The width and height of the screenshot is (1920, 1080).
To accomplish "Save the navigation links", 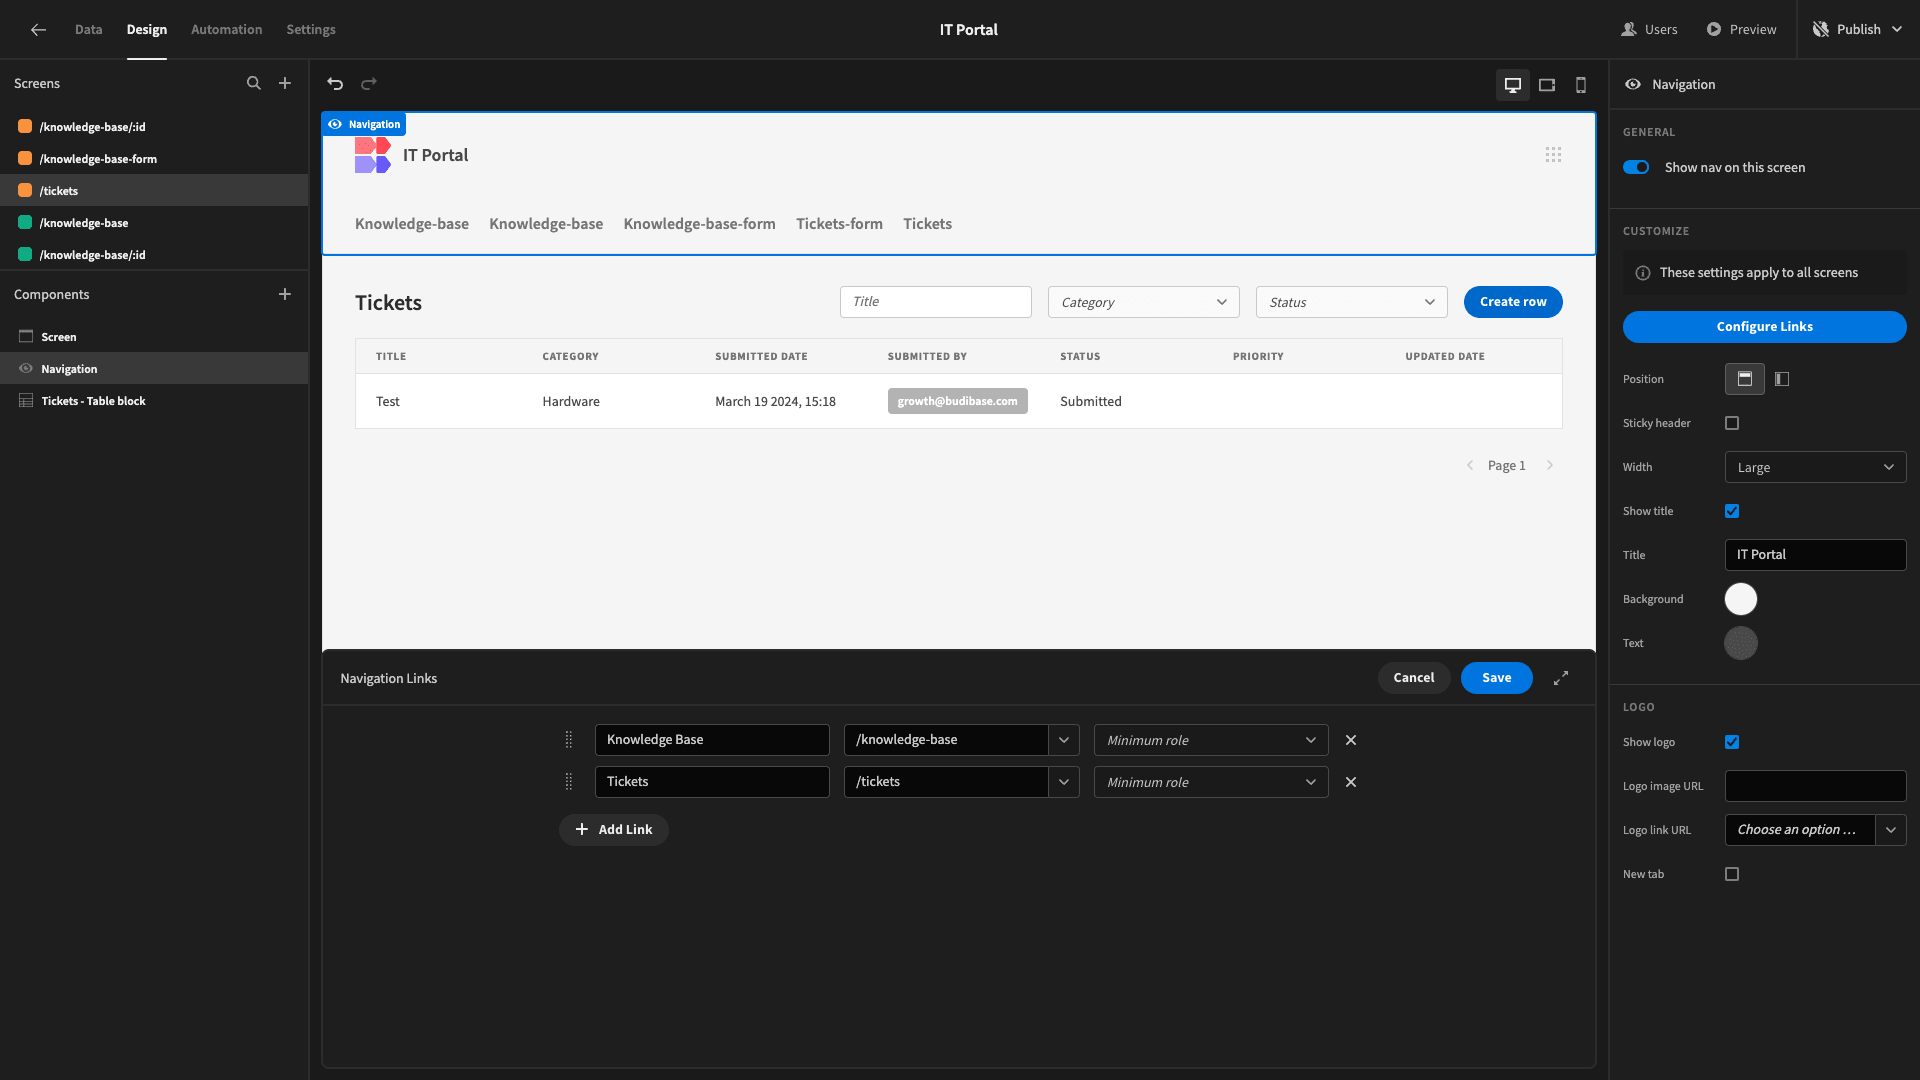I will click(x=1496, y=678).
